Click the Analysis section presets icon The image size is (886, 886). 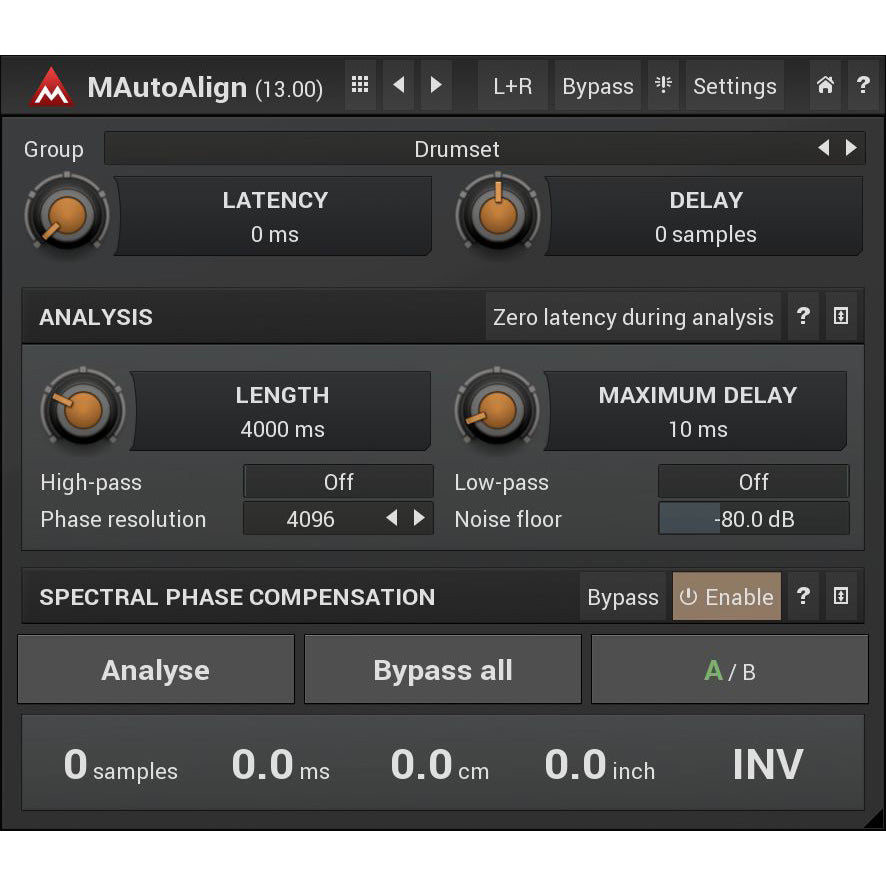pos(841,317)
